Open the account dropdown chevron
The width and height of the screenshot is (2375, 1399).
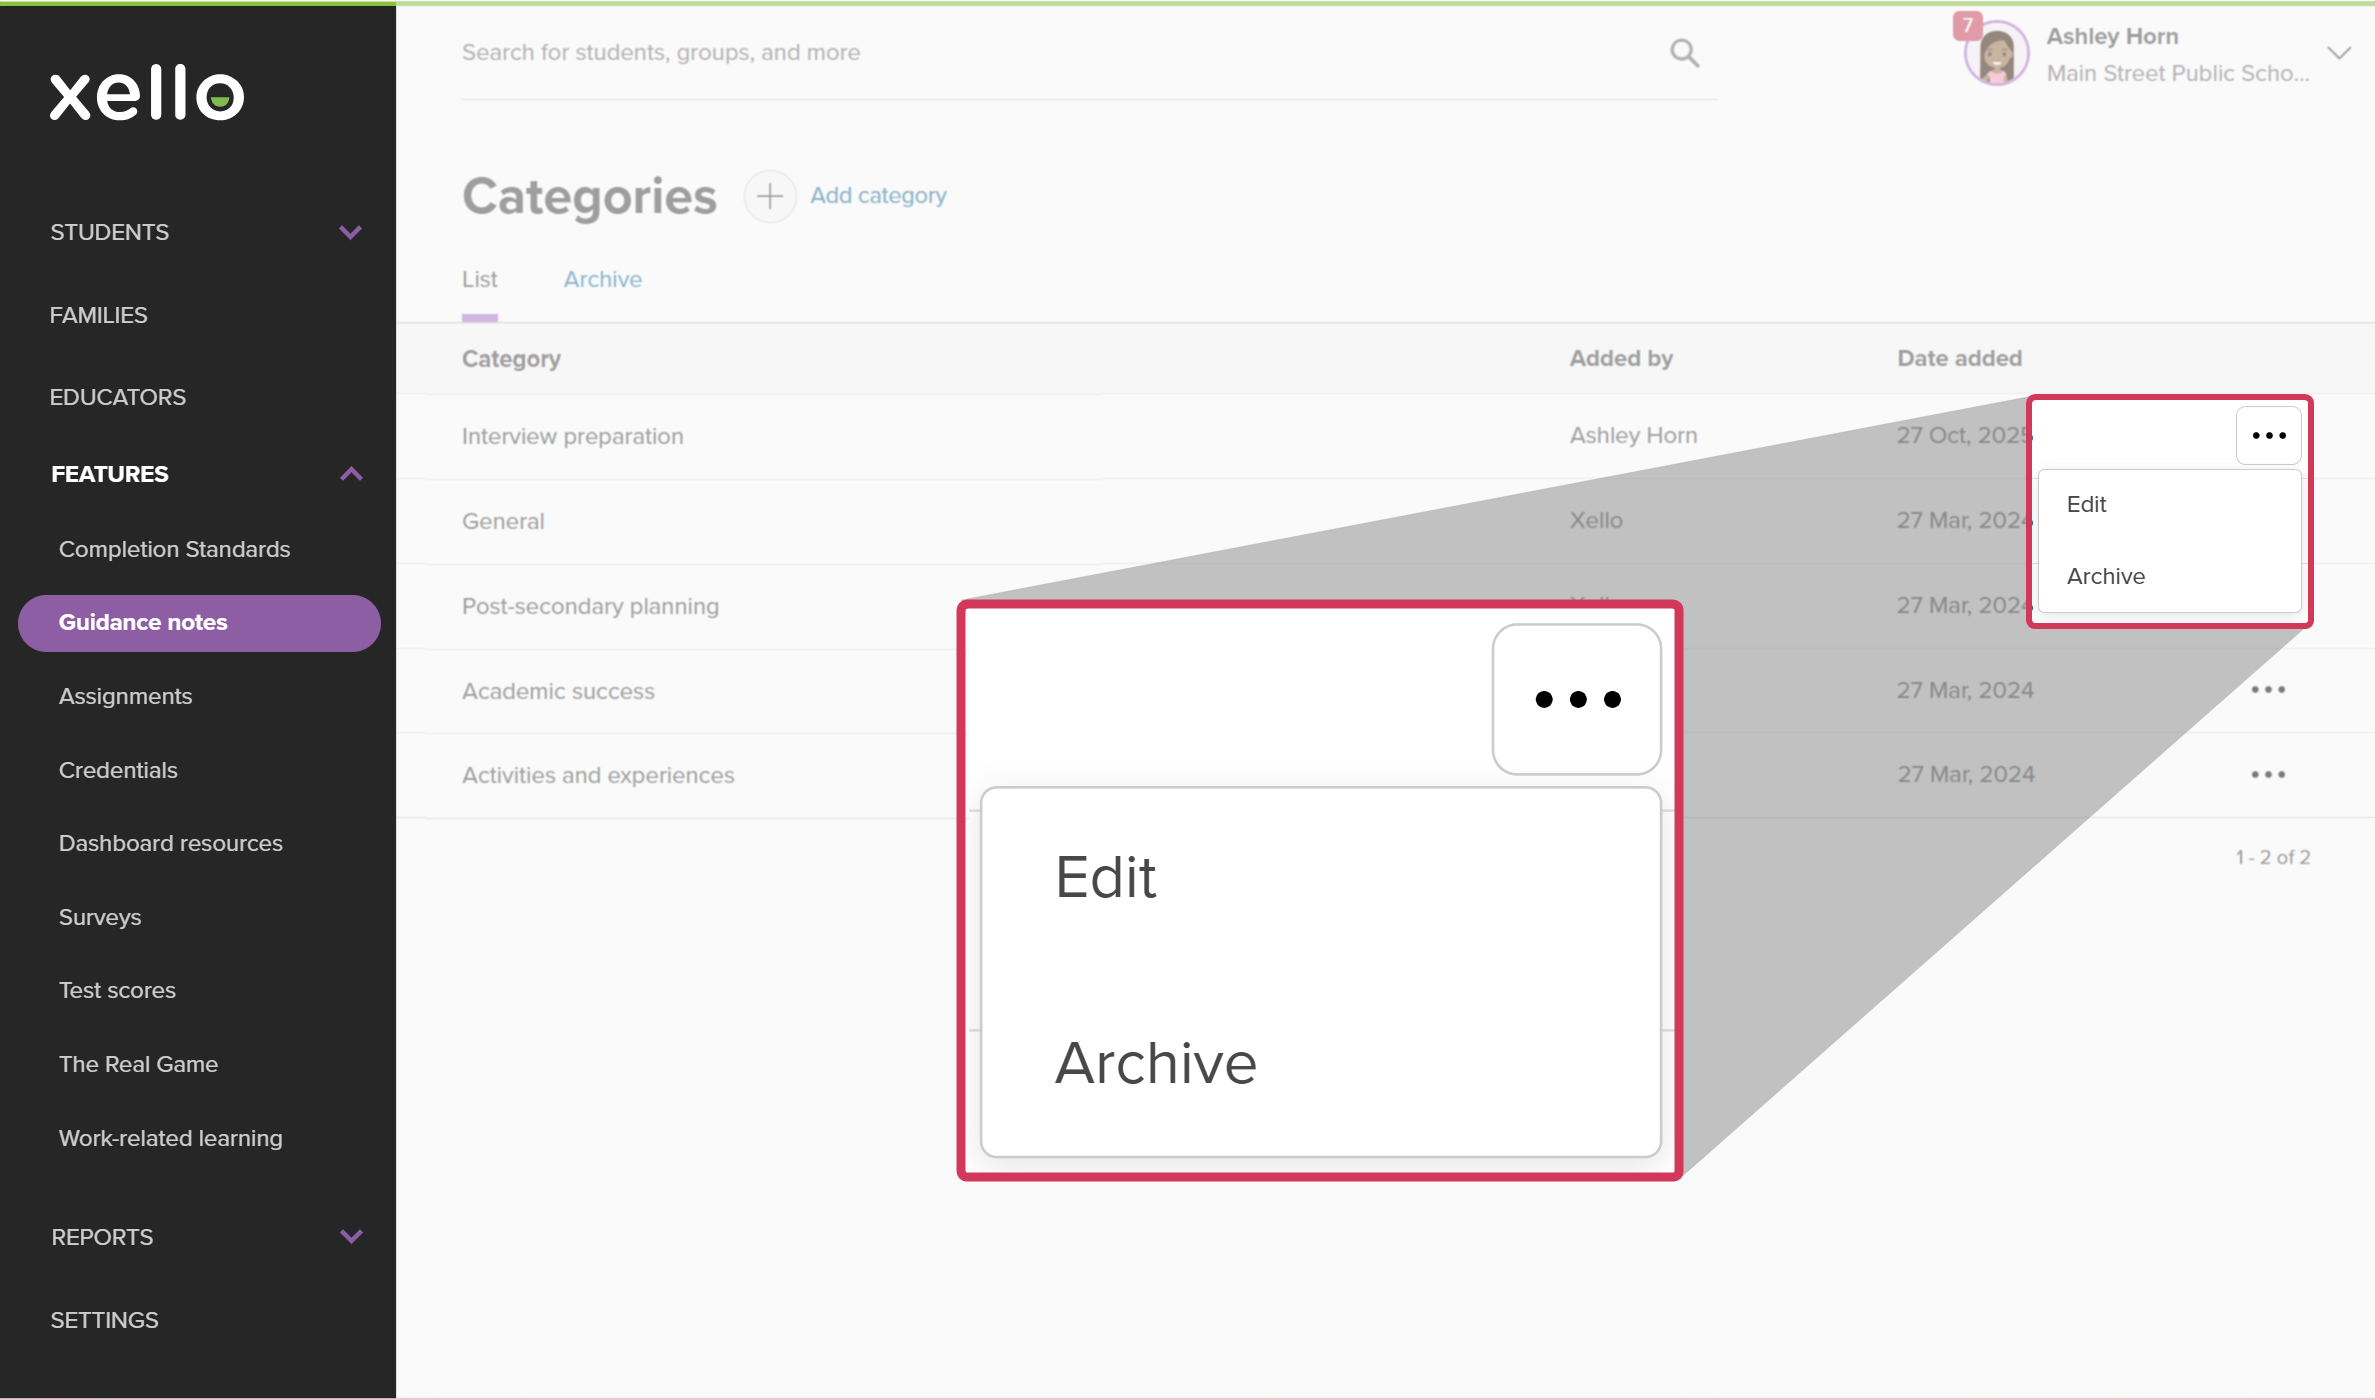pos(2338,54)
